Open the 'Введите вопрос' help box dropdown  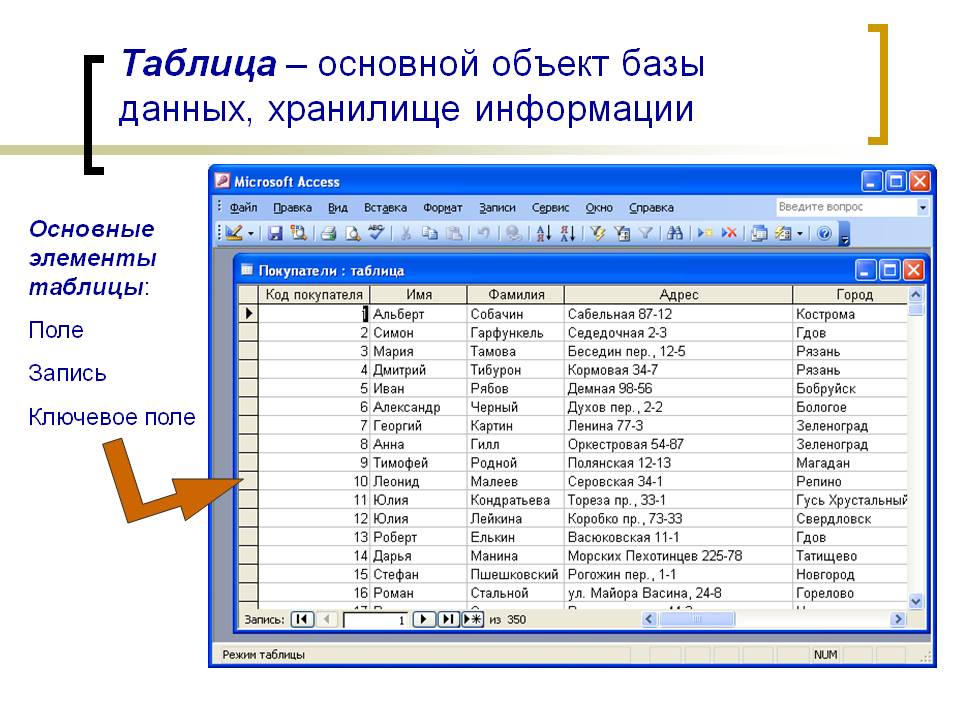point(922,207)
